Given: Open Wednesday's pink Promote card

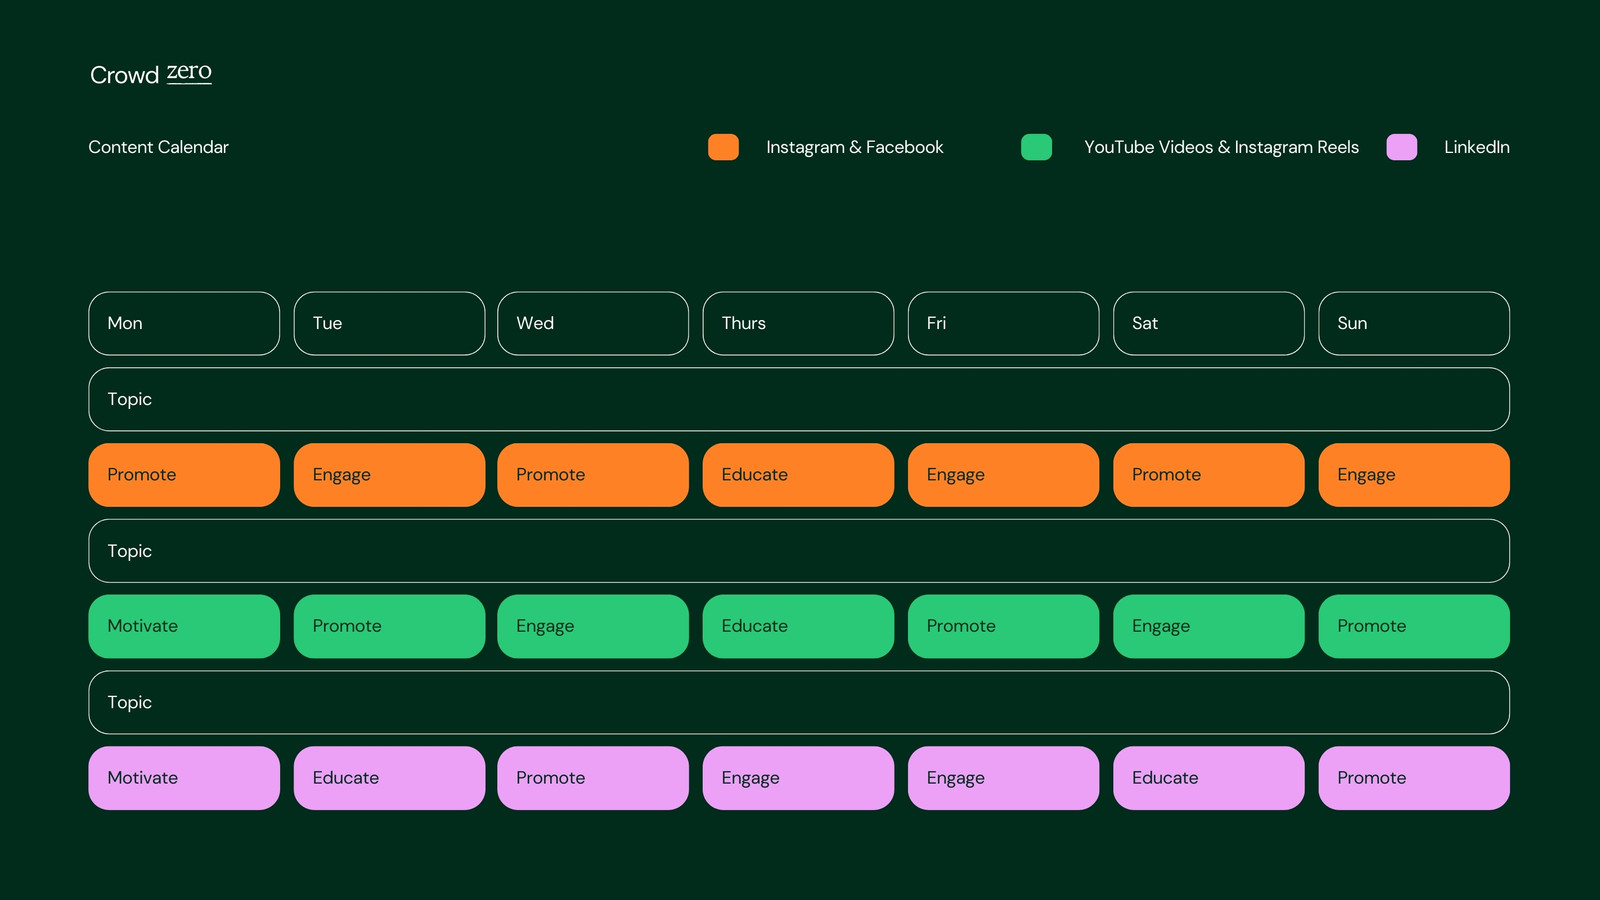Looking at the screenshot, I should click(593, 778).
